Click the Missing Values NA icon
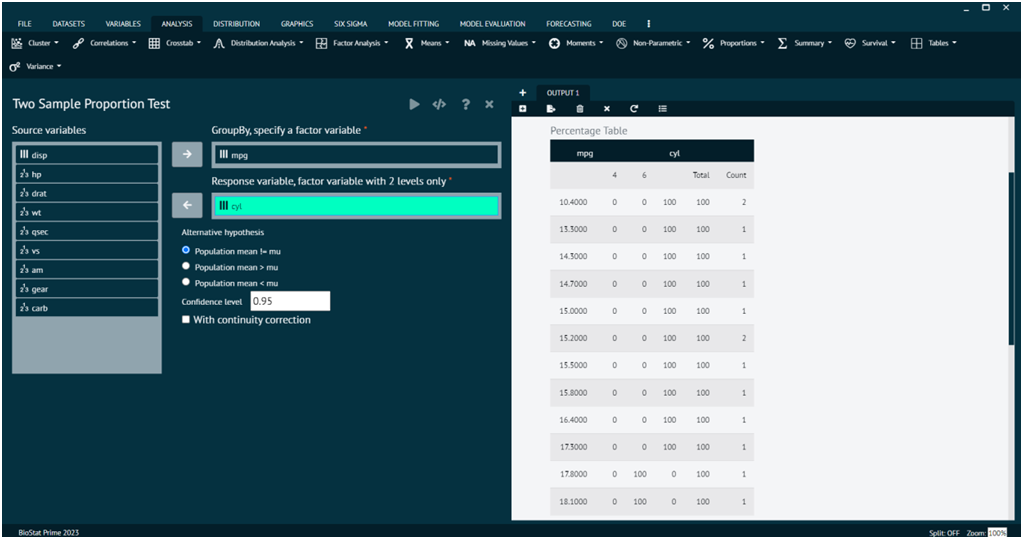This screenshot has height=539, width=1023. 470,43
